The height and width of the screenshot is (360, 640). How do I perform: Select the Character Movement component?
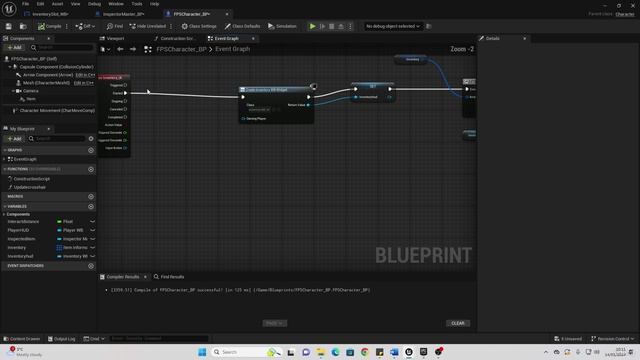tap(57, 111)
